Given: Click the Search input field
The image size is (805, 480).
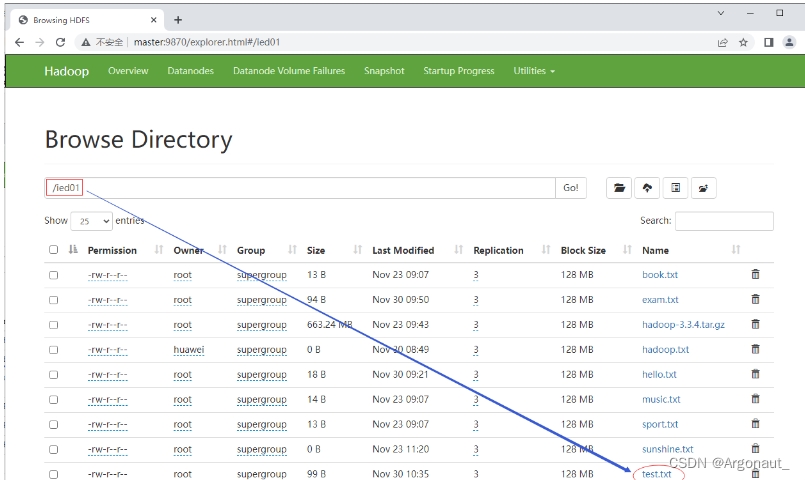Looking at the screenshot, I should [724, 221].
